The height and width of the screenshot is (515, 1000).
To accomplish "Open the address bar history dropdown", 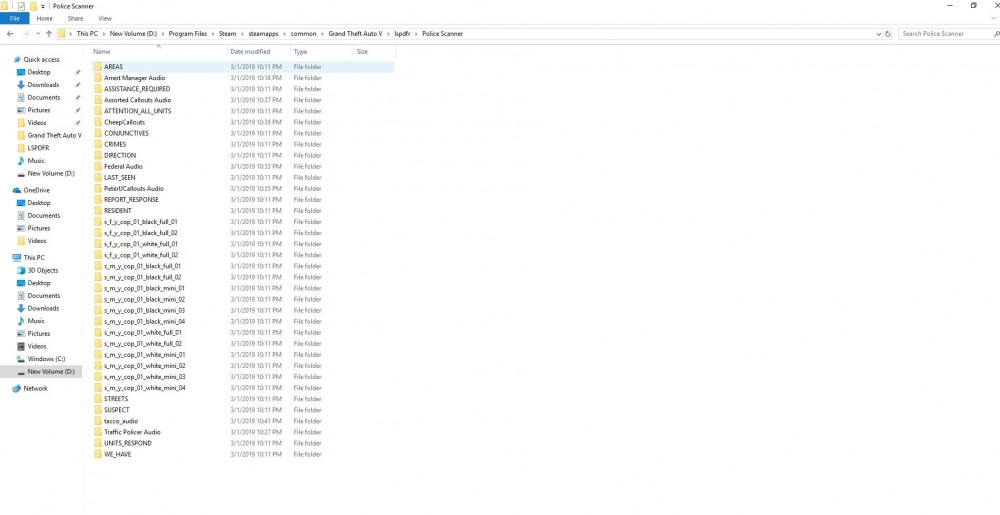I will coord(879,34).
